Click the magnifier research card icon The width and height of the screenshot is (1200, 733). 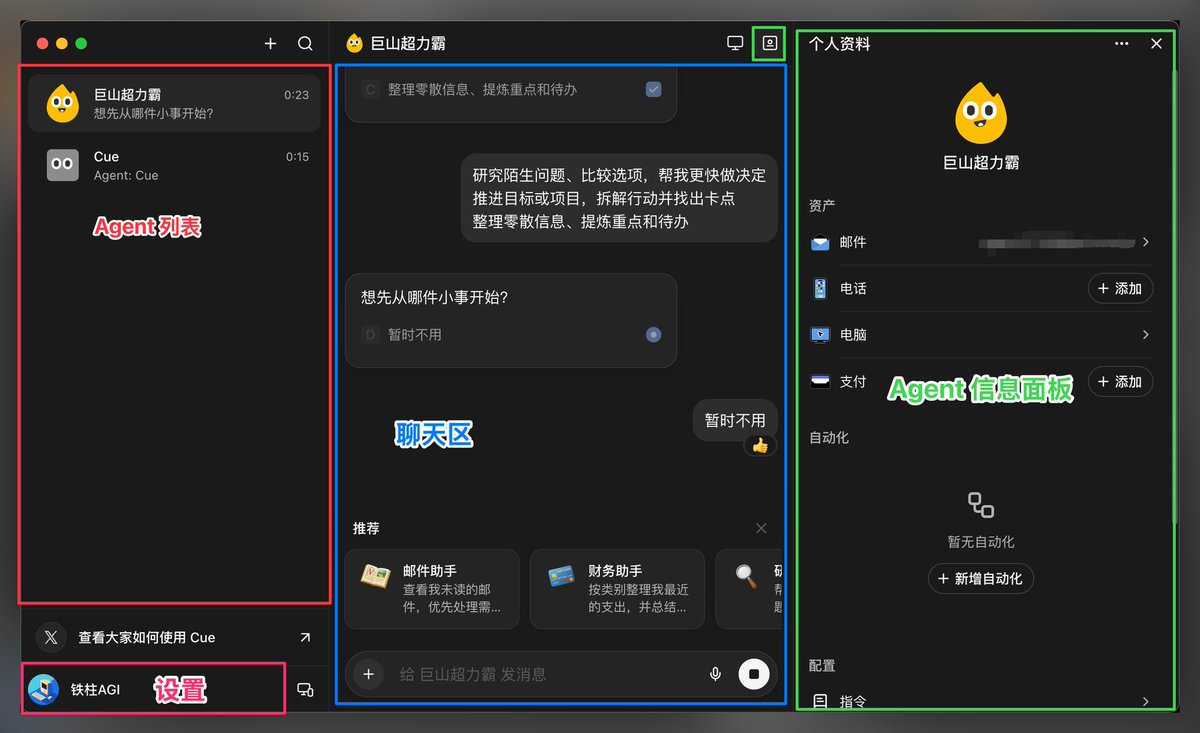click(x=747, y=576)
